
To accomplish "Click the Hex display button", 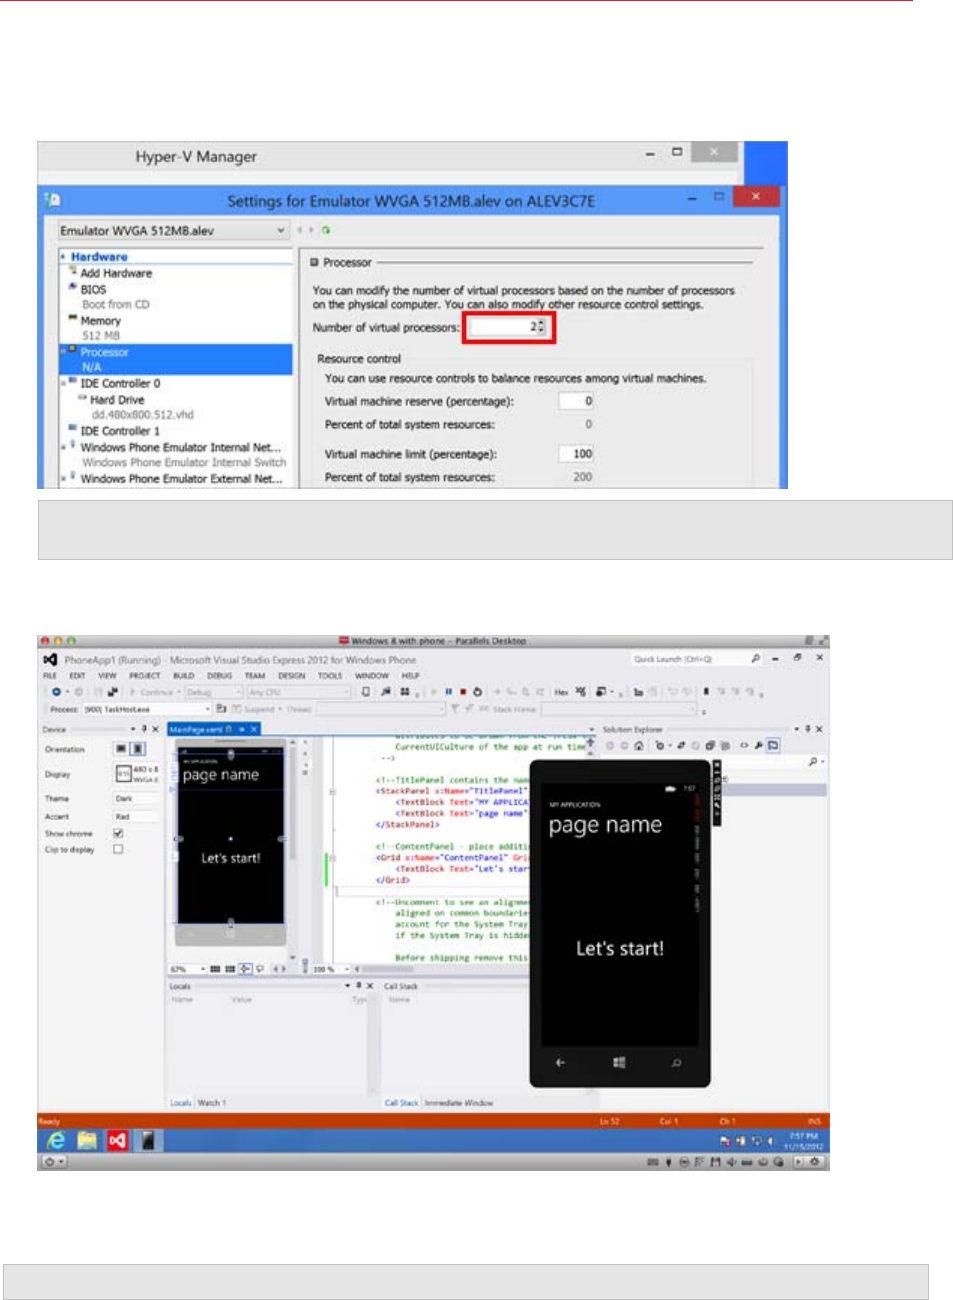I will (x=561, y=692).
